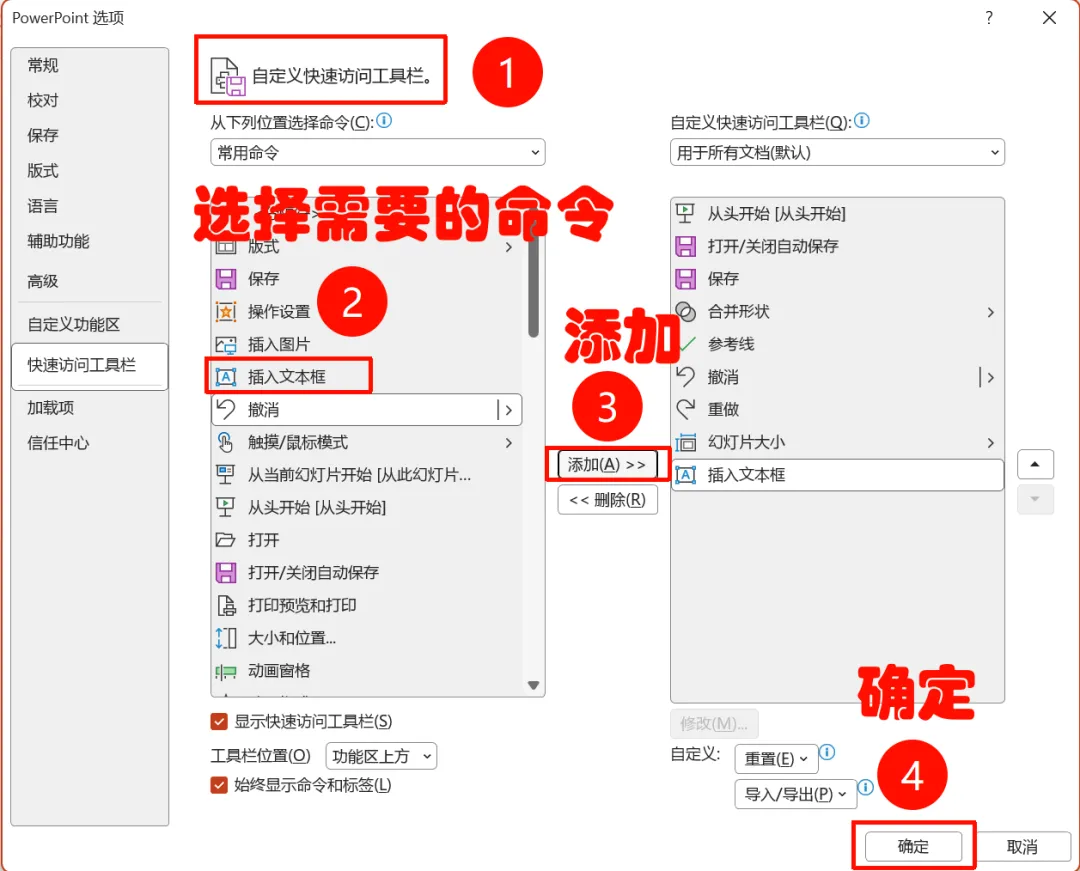Click info icon beside Choose commands from label
The width and height of the screenshot is (1080, 871).
tap(384, 121)
